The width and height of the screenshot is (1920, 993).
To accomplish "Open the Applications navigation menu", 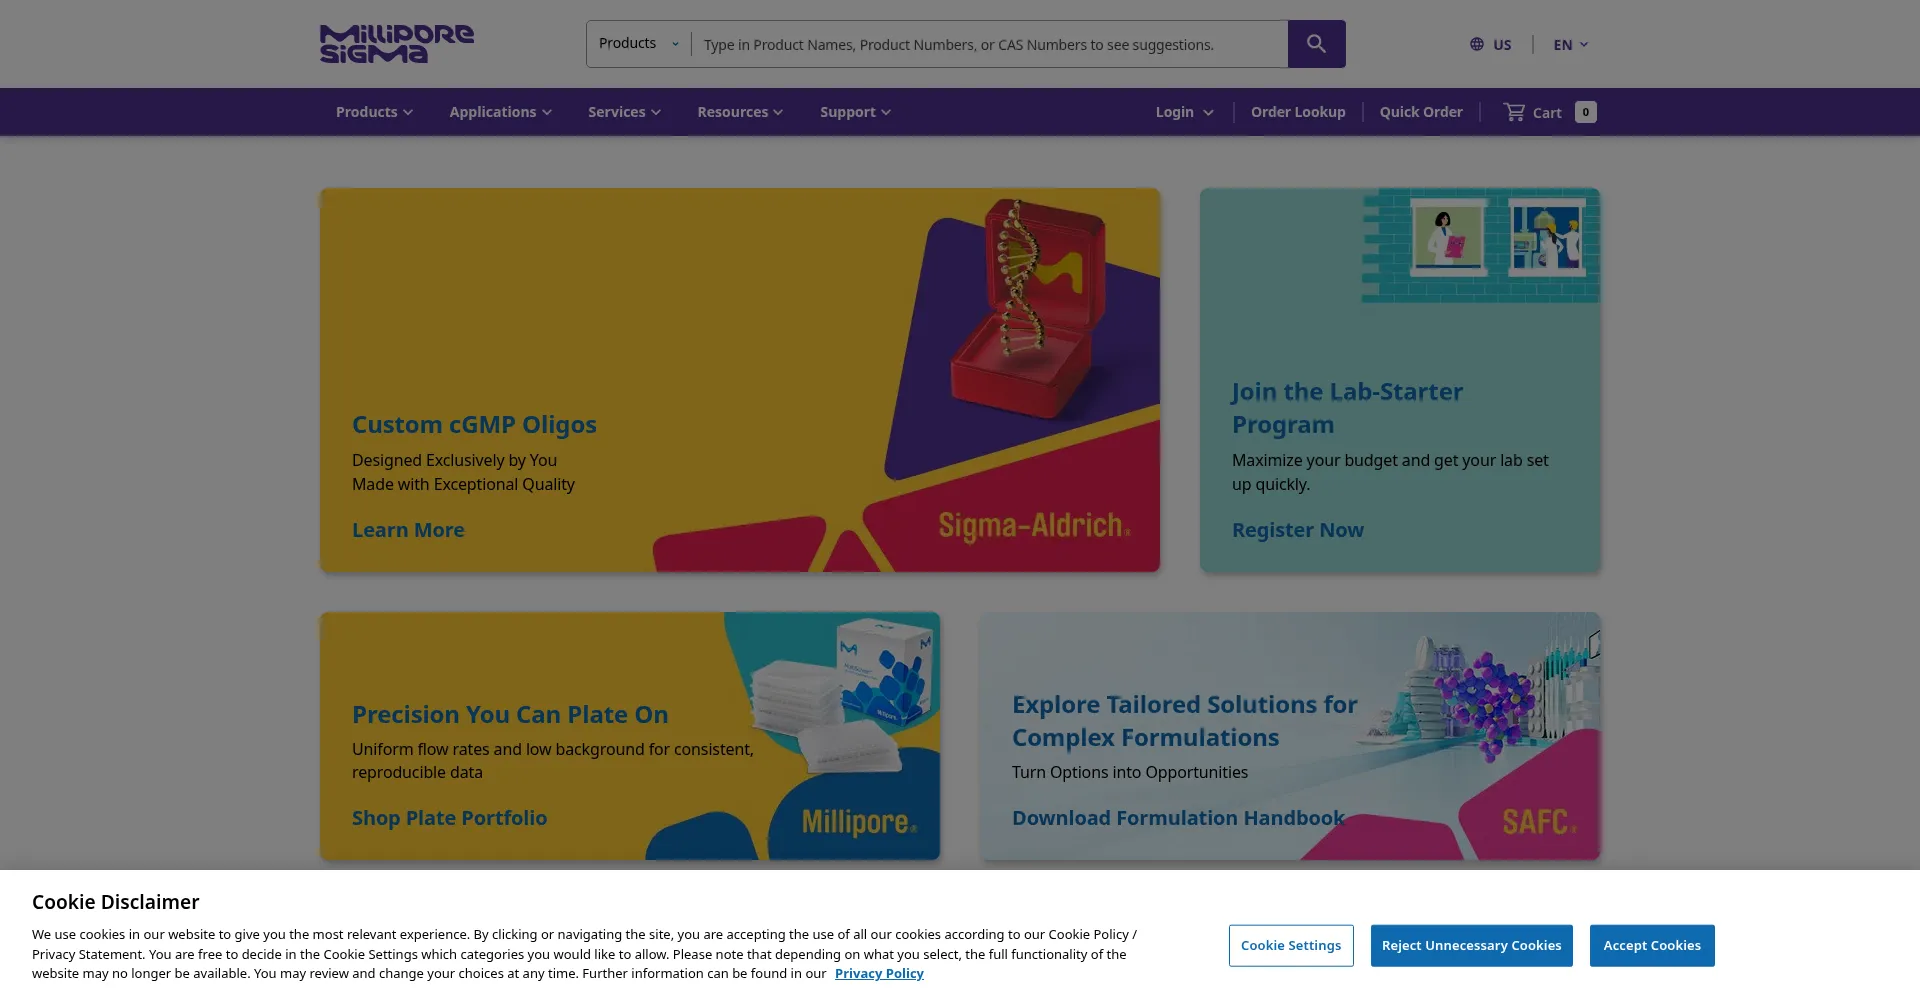I will [x=500, y=112].
